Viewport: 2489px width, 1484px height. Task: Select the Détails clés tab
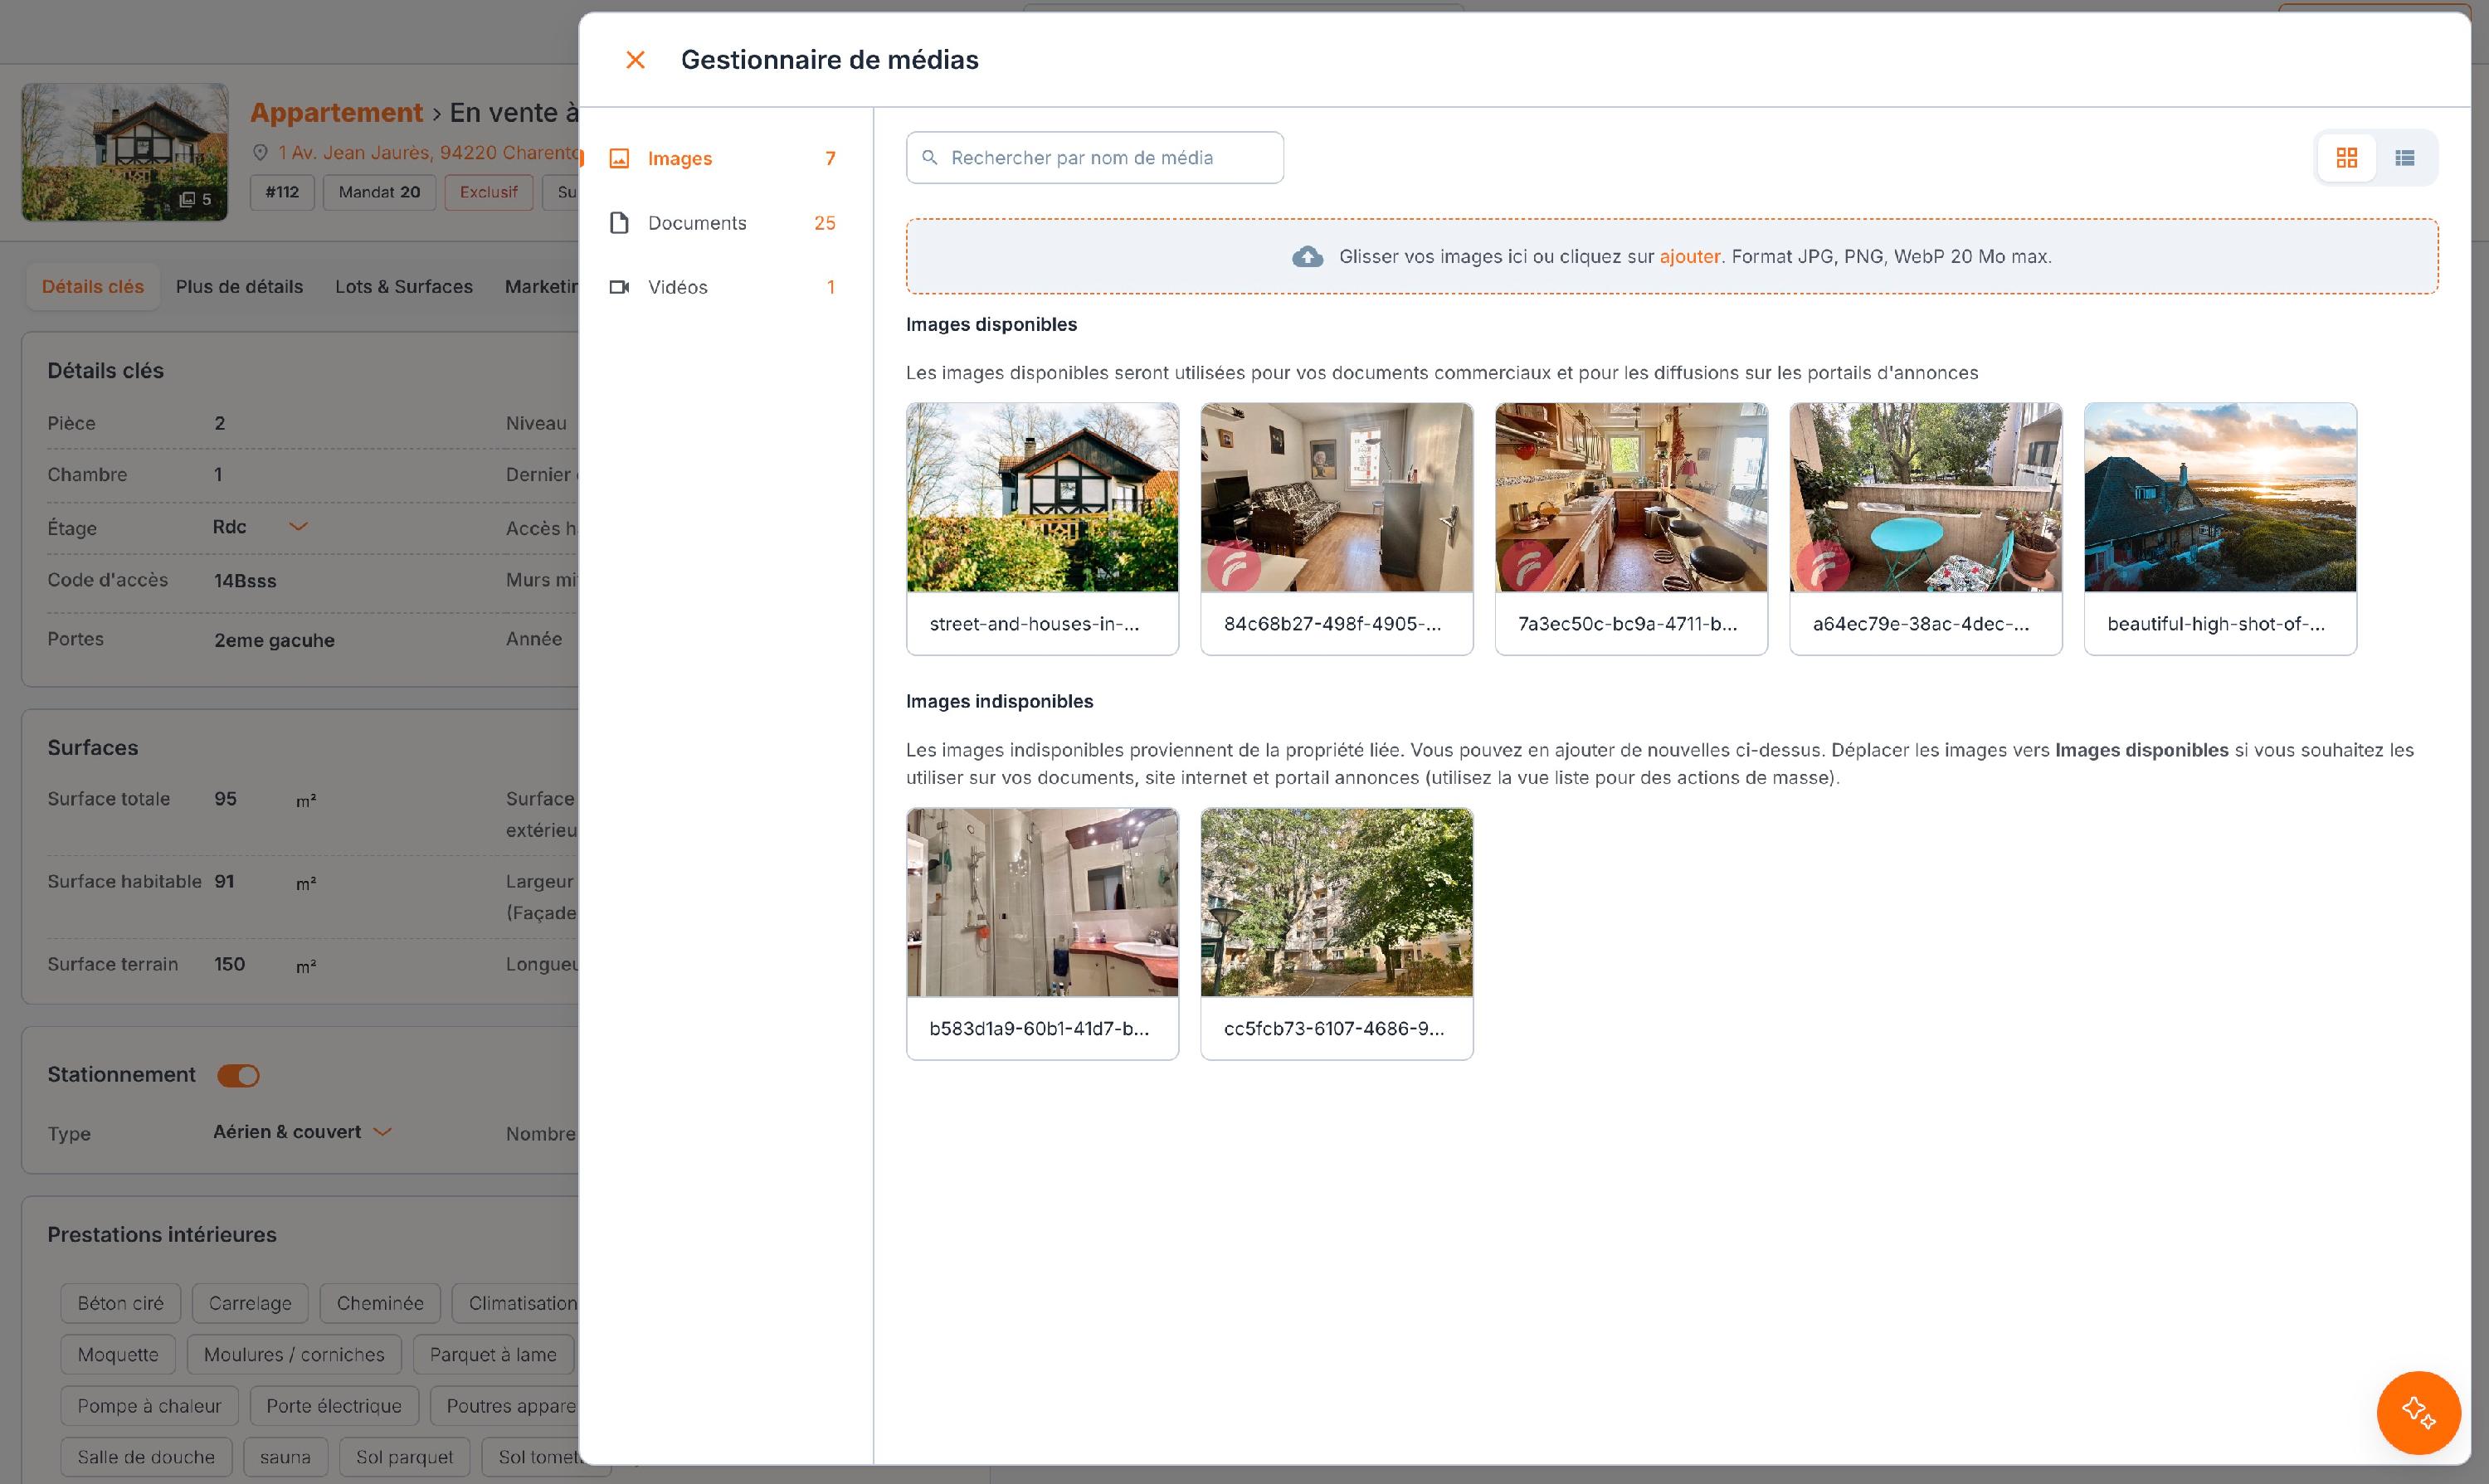(93, 287)
